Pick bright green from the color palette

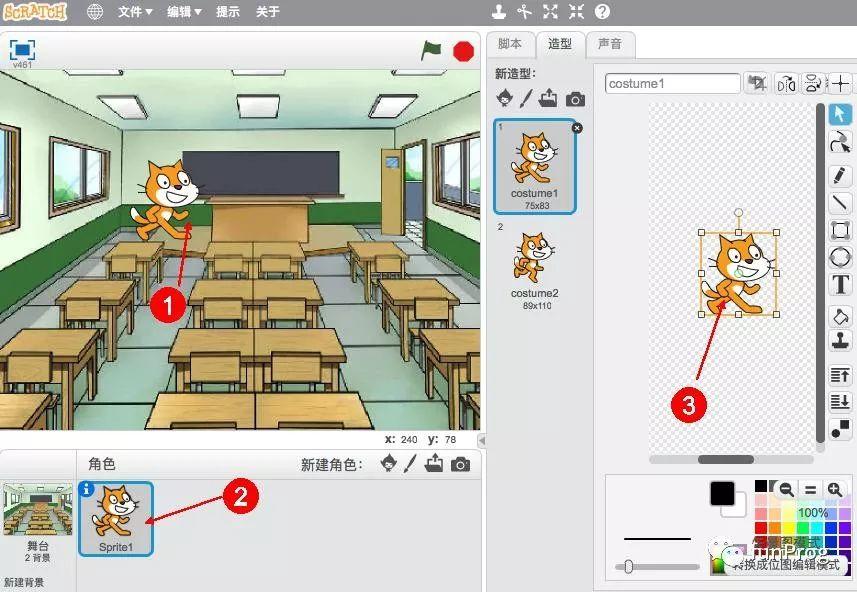coord(803,527)
